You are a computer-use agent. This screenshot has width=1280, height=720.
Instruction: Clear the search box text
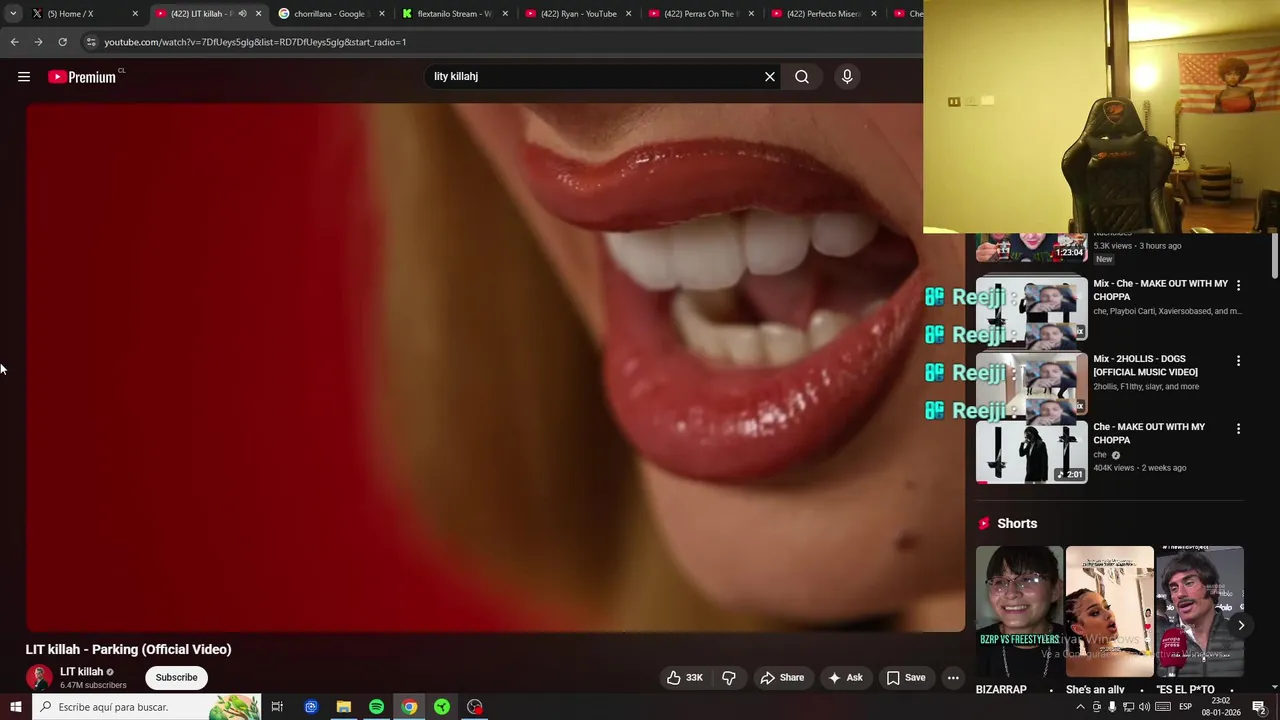[770, 77]
